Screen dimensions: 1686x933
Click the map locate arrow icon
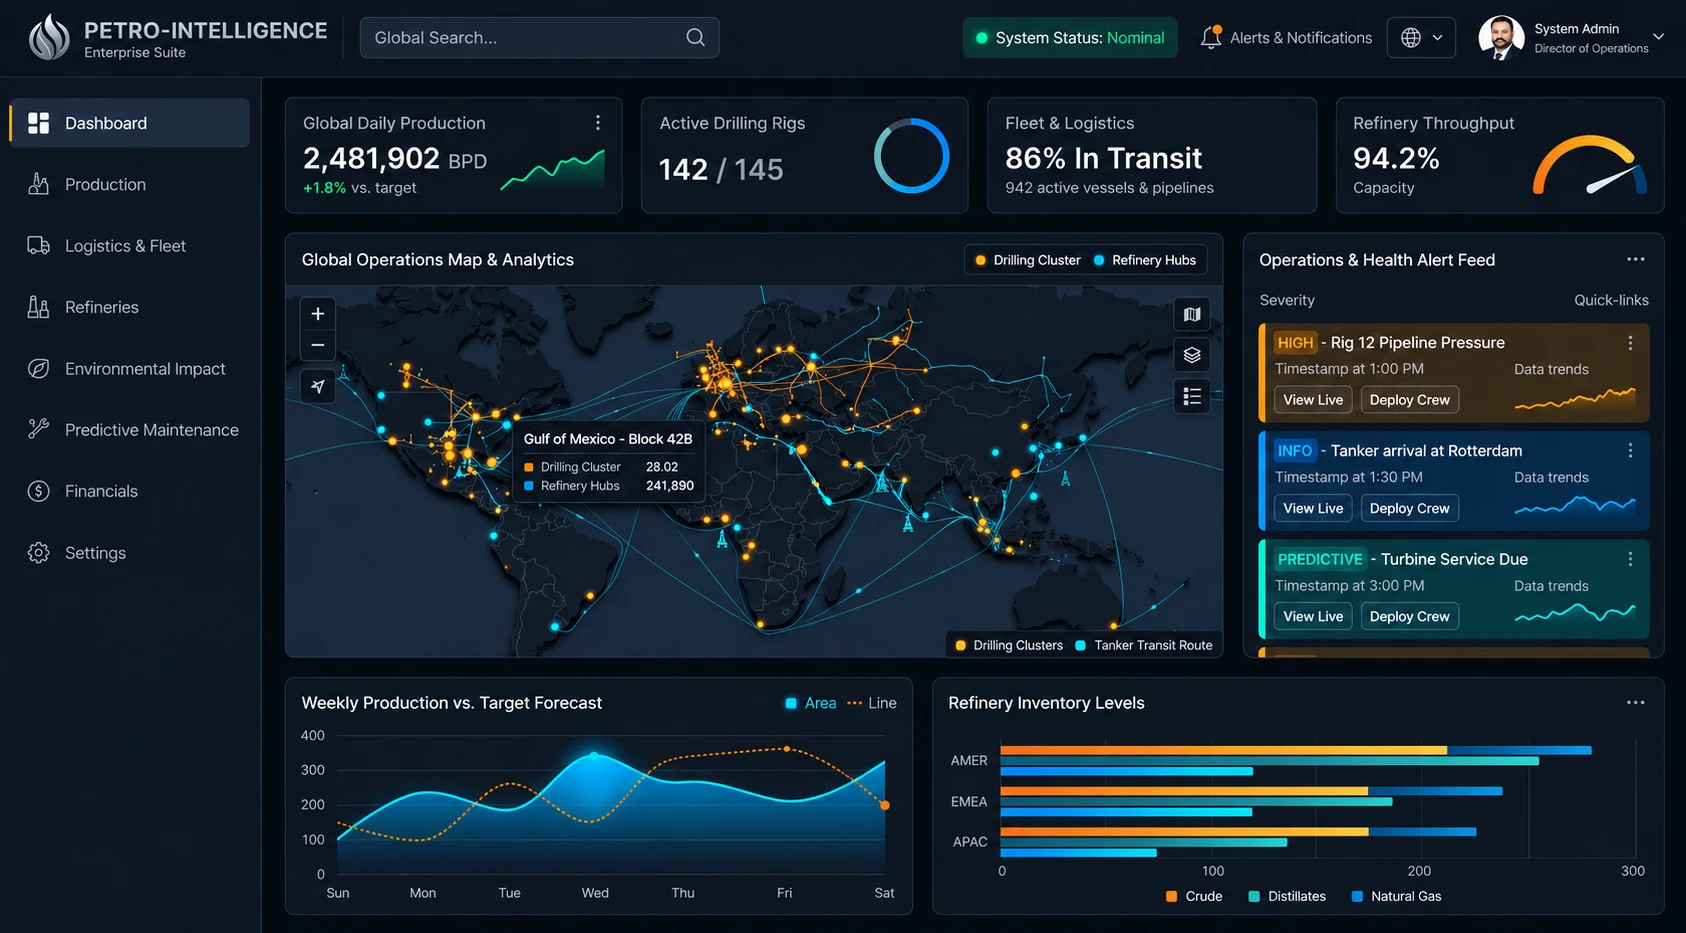[318, 386]
